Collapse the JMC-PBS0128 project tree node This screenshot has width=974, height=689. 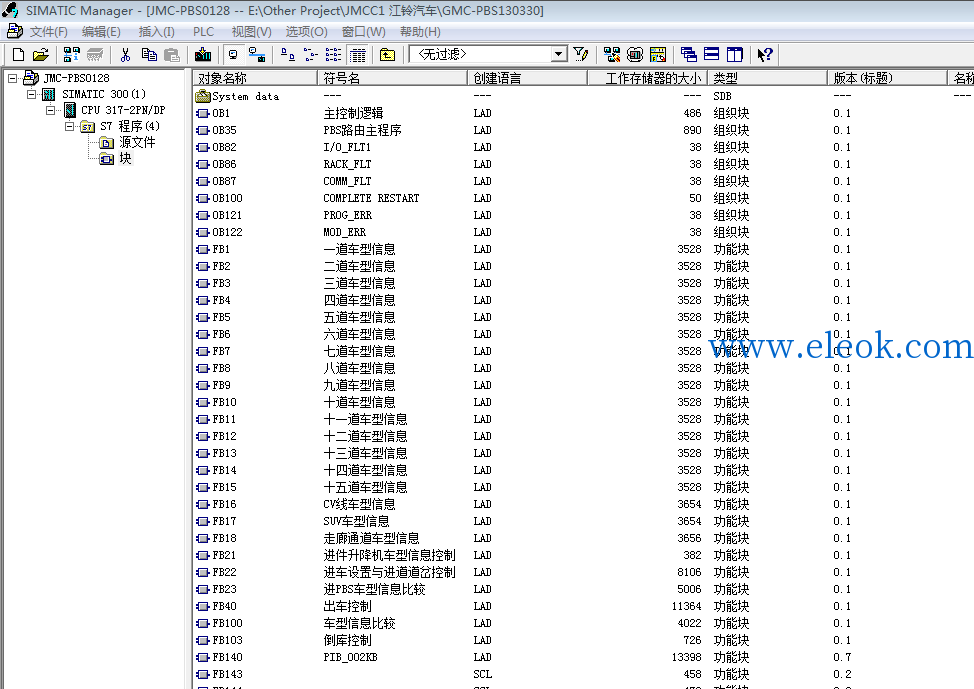point(12,78)
